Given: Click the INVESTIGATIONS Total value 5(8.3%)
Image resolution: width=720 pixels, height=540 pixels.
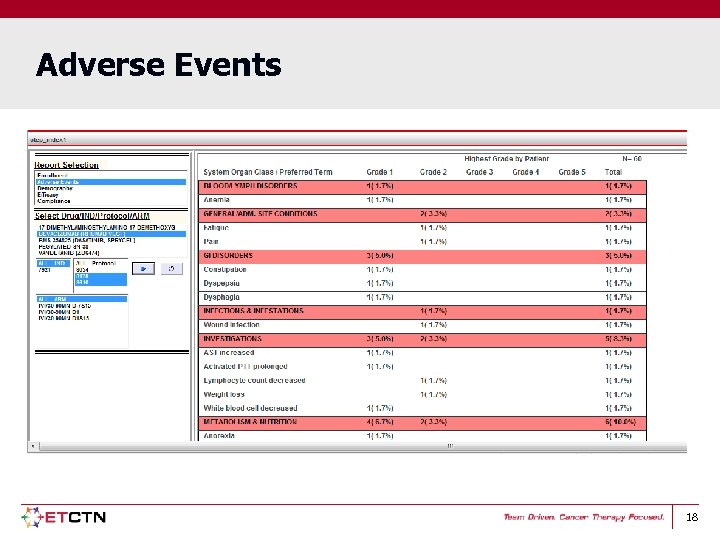Looking at the screenshot, I should (618, 339).
